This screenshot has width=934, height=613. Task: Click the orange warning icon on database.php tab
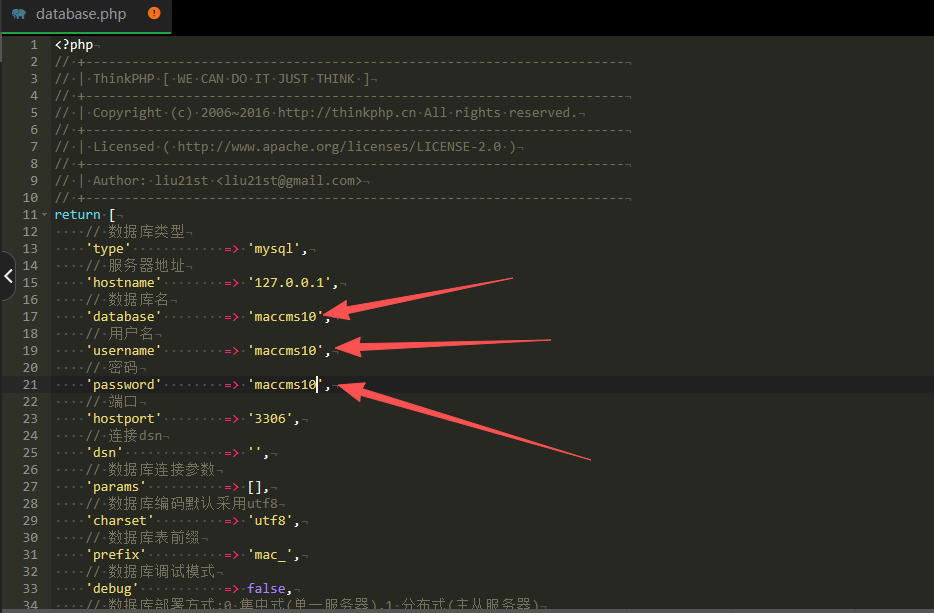click(x=153, y=13)
